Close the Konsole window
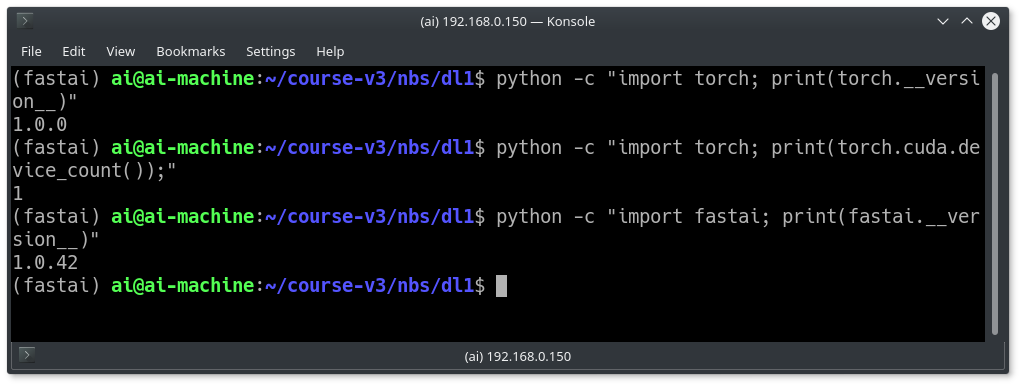The width and height of the screenshot is (1022, 387). click(x=991, y=22)
